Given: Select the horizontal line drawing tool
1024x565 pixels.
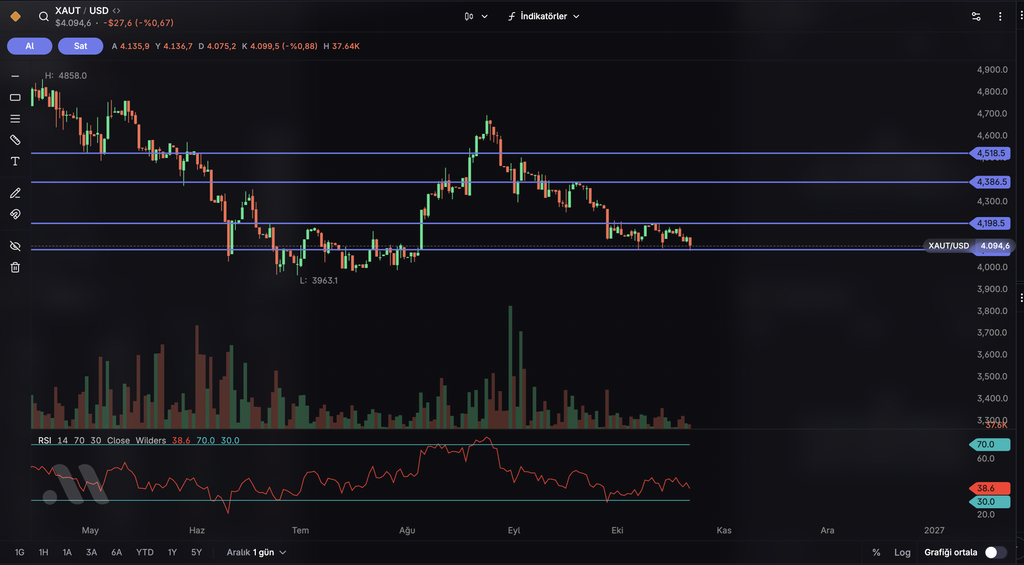Looking at the screenshot, I should [15, 76].
